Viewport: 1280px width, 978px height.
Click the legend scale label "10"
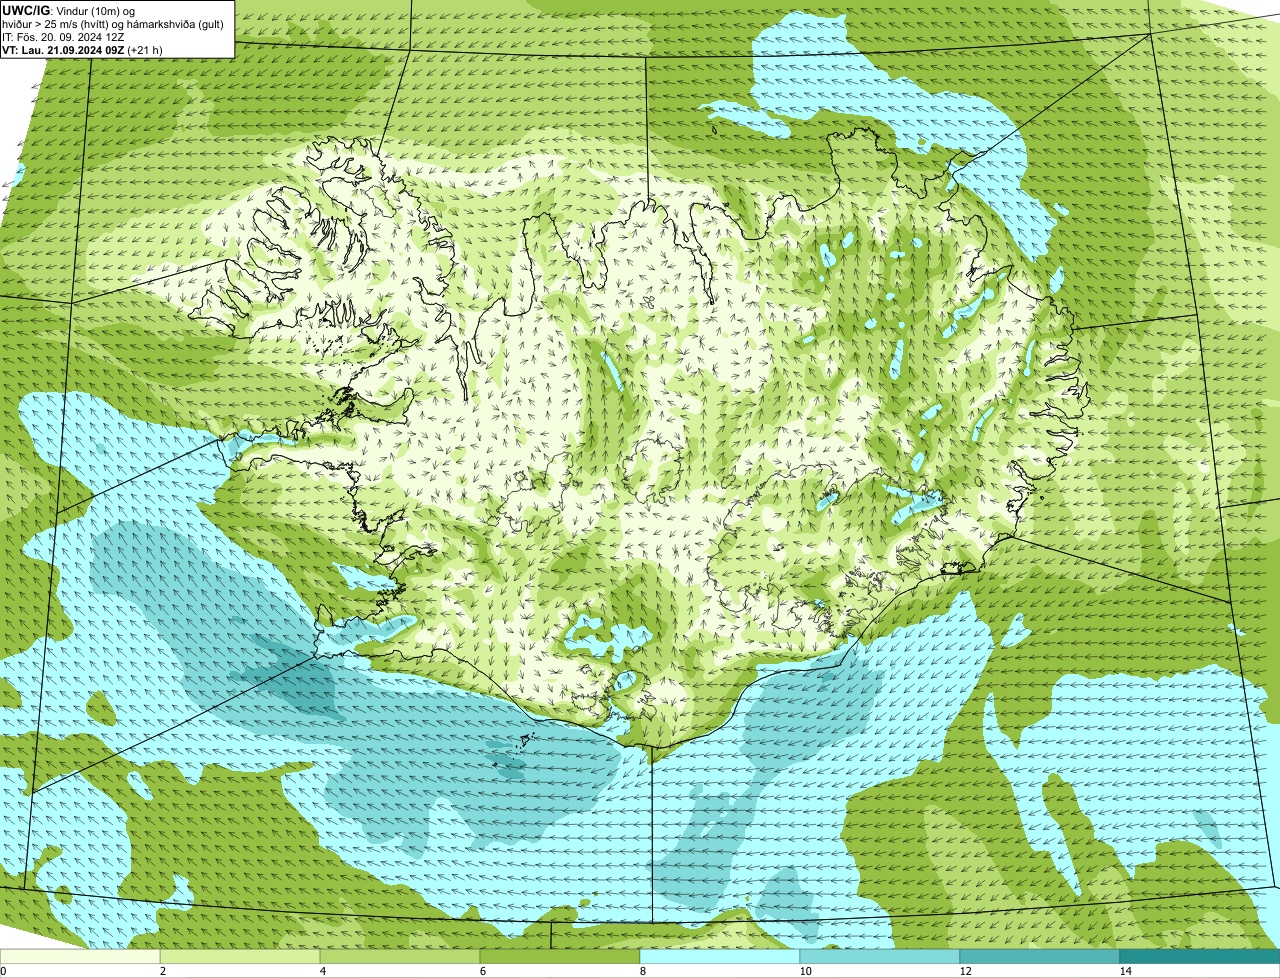pyautogui.click(x=805, y=971)
